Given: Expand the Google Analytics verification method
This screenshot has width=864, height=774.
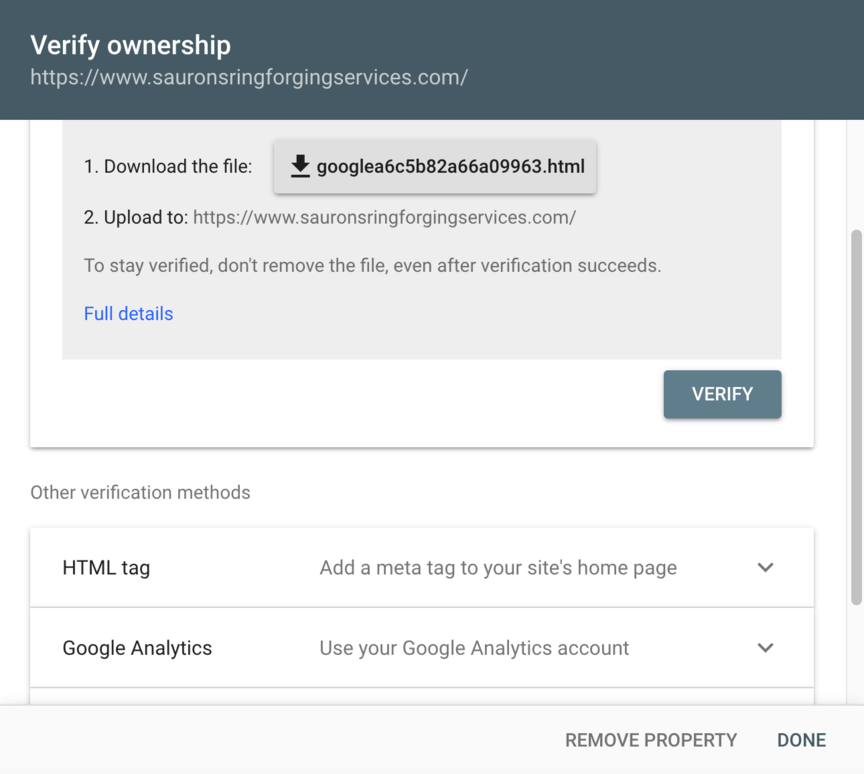Looking at the screenshot, I should pos(420,647).
